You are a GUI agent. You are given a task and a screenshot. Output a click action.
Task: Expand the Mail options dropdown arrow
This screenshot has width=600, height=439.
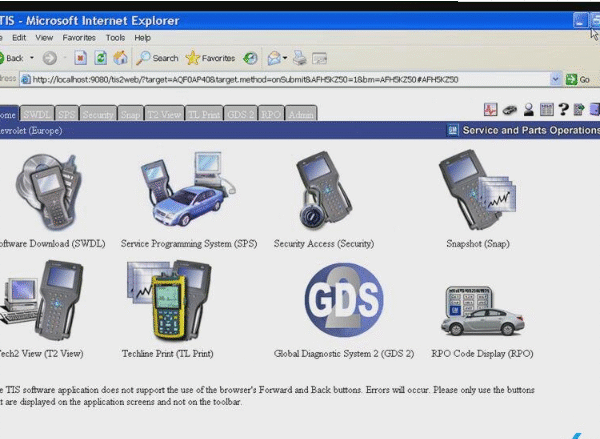[x=285, y=58]
